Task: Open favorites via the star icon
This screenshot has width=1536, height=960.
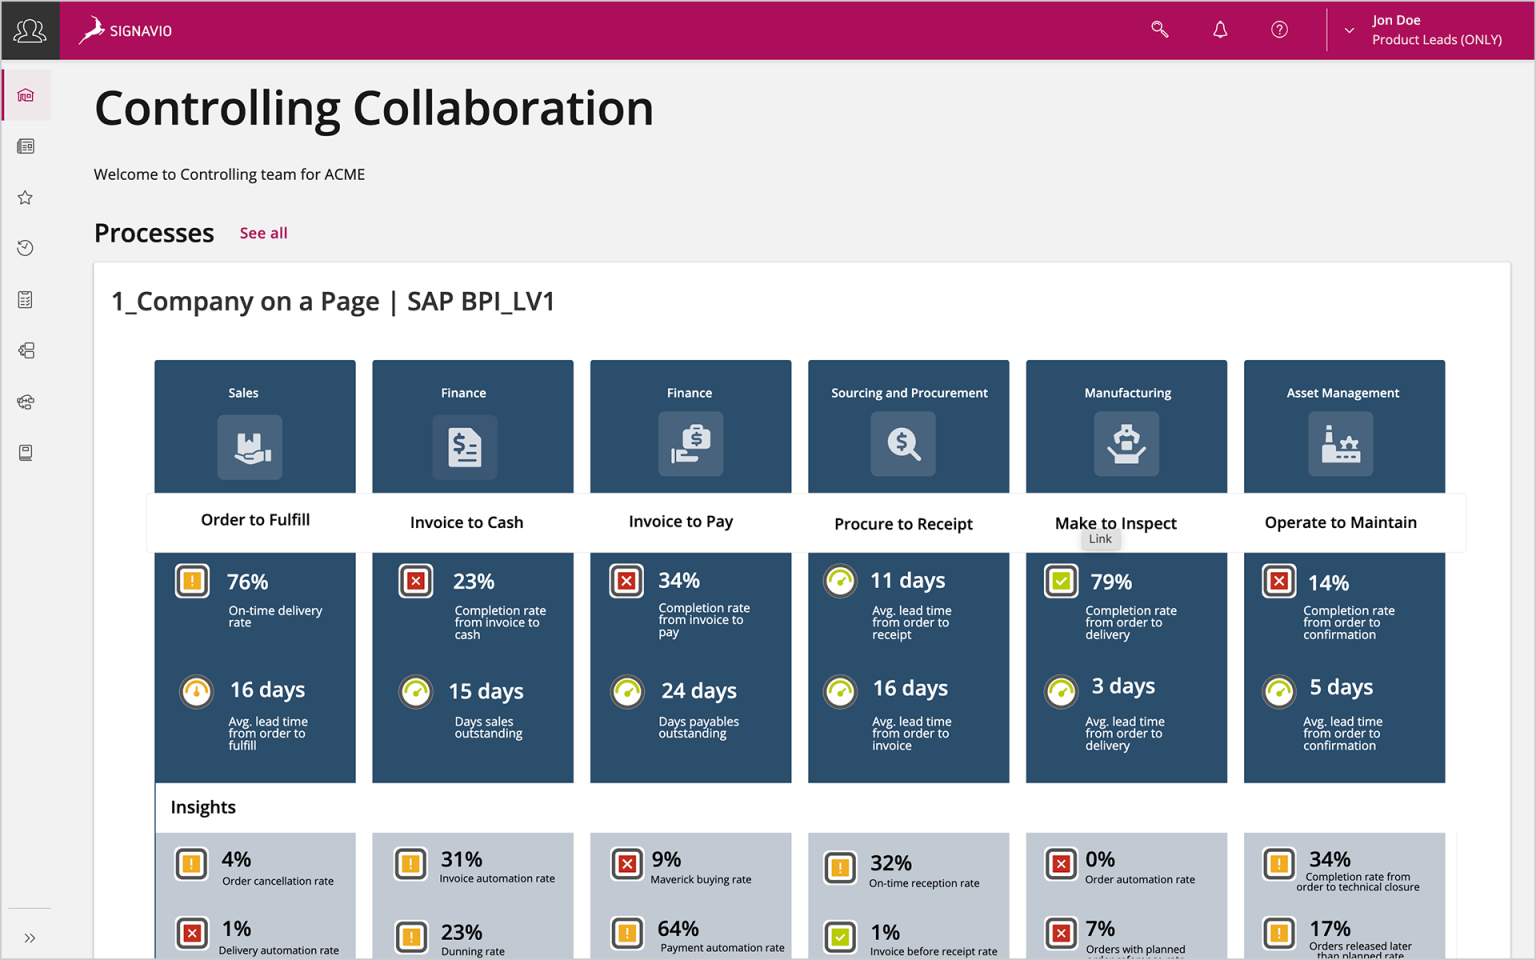Action: coord(27,197)
